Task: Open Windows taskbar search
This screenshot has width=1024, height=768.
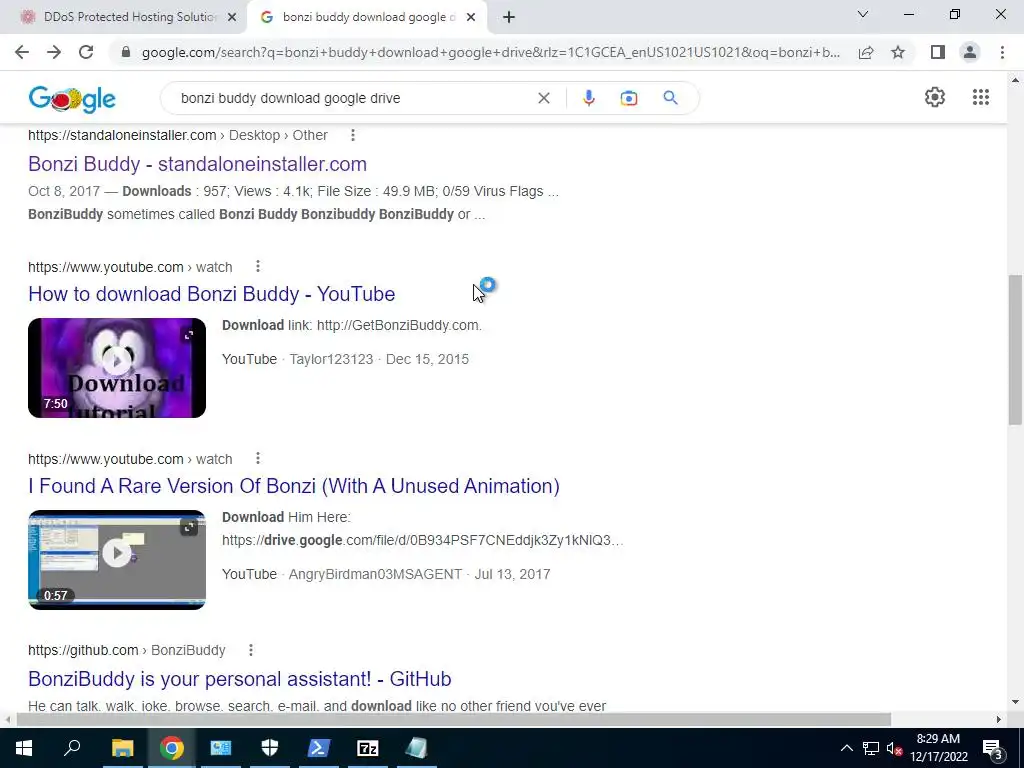Action: coord(72,748)
